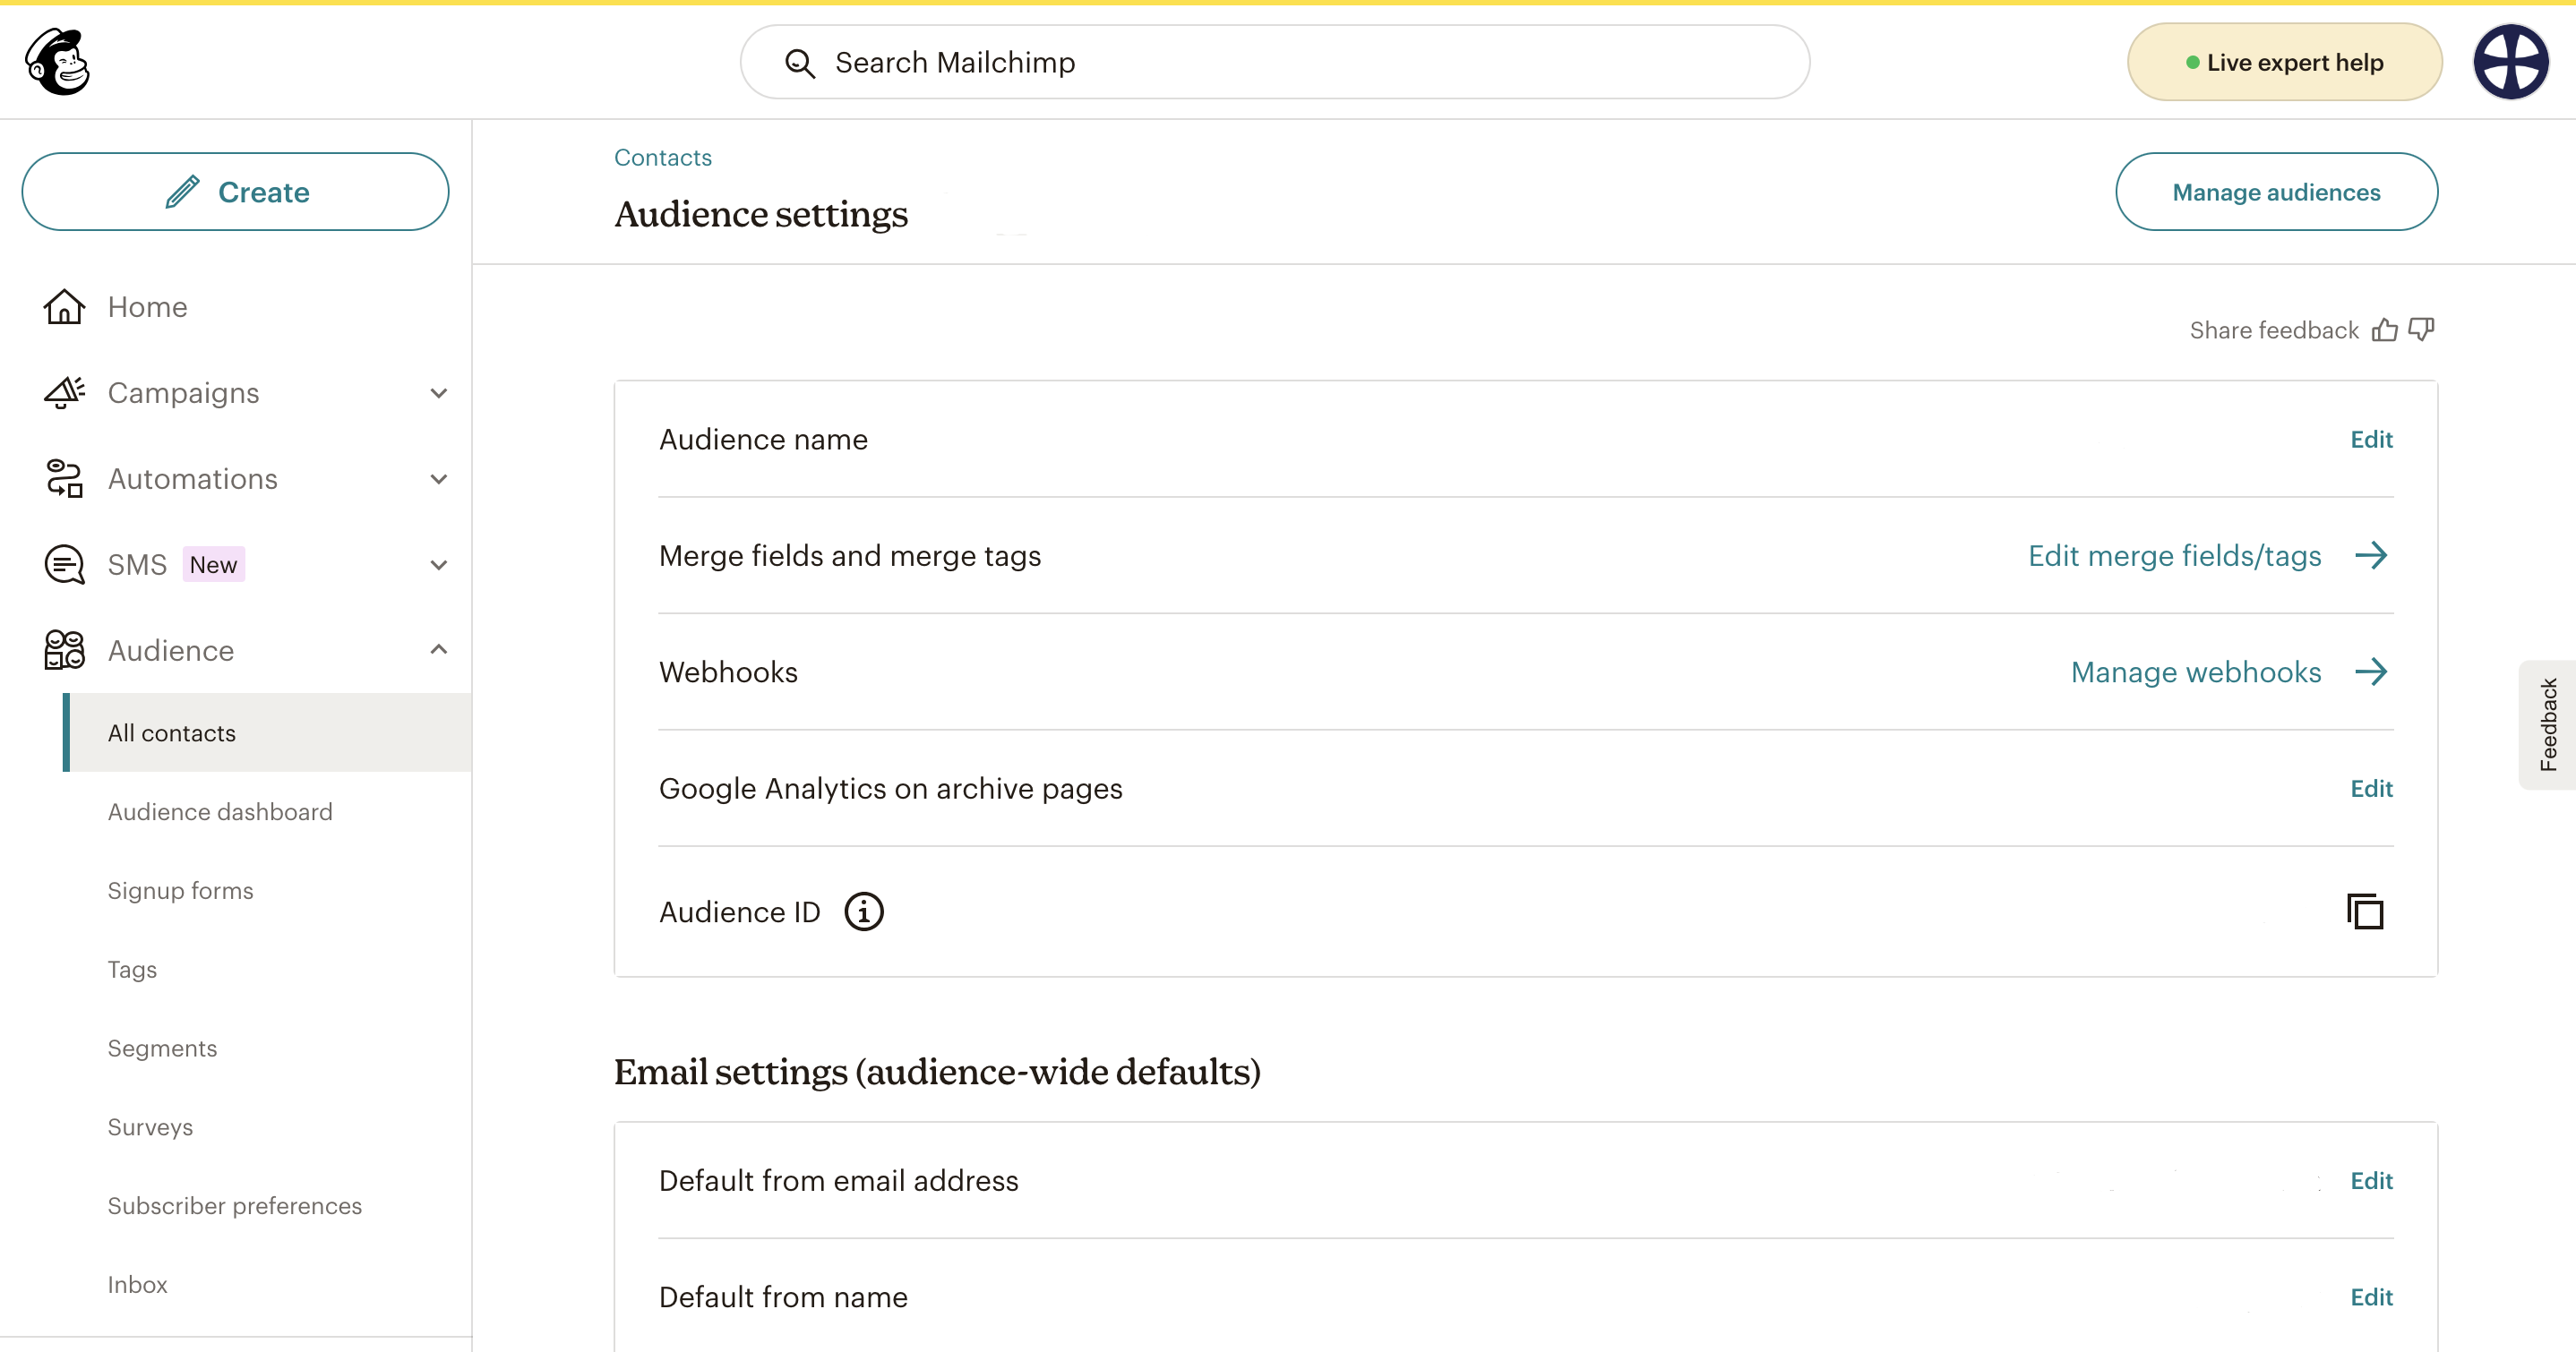Click into the Search Mailchimp field
This screenshot has width=2576, height=1352.
pyautogui.click(x=1274, y=63)
